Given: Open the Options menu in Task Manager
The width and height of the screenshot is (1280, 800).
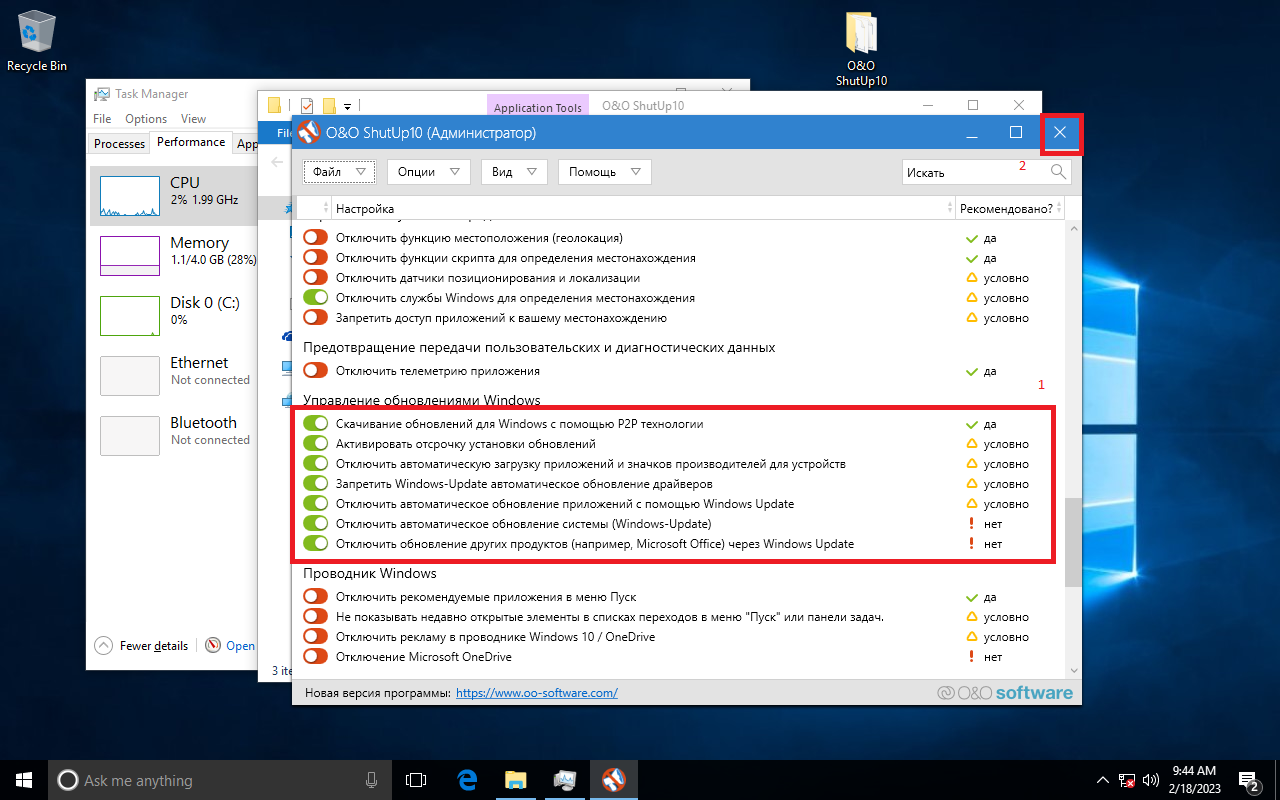Looking at the screenshot, I should pyautogui.click(x=146, y=119).
